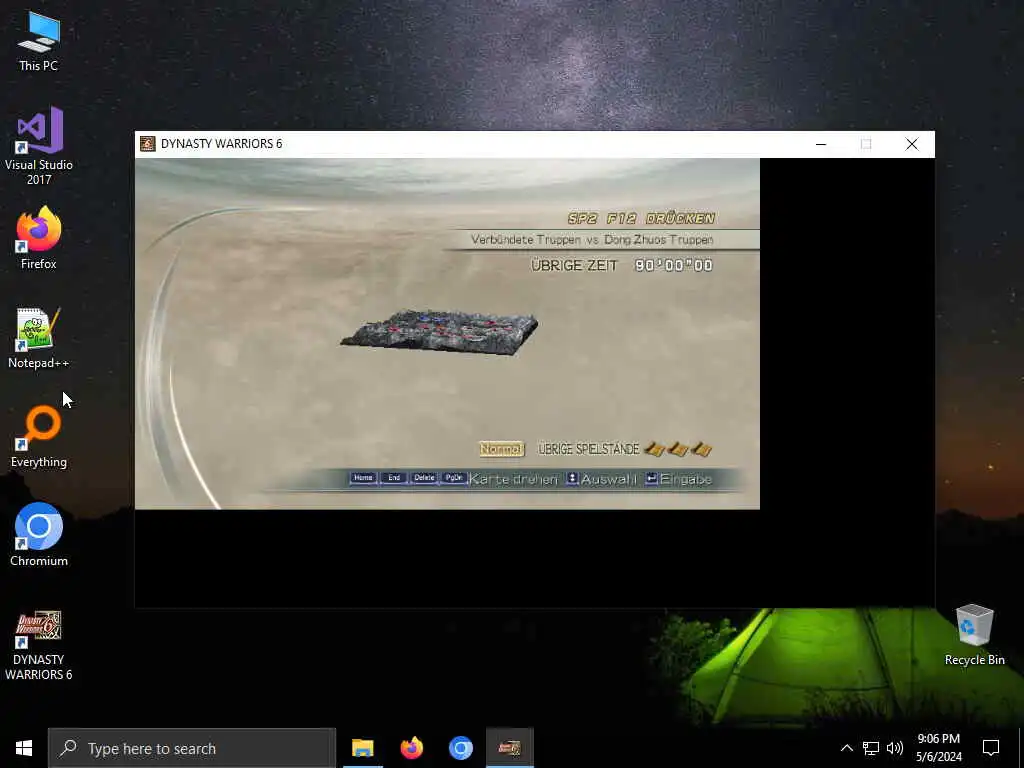Click the taskbar search box
Screen dimensions: 1024x768
tap(192, 748)
